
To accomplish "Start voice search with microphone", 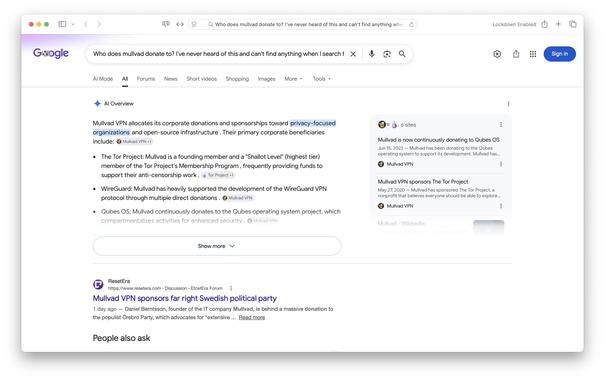I will click(x=372, y=54).
